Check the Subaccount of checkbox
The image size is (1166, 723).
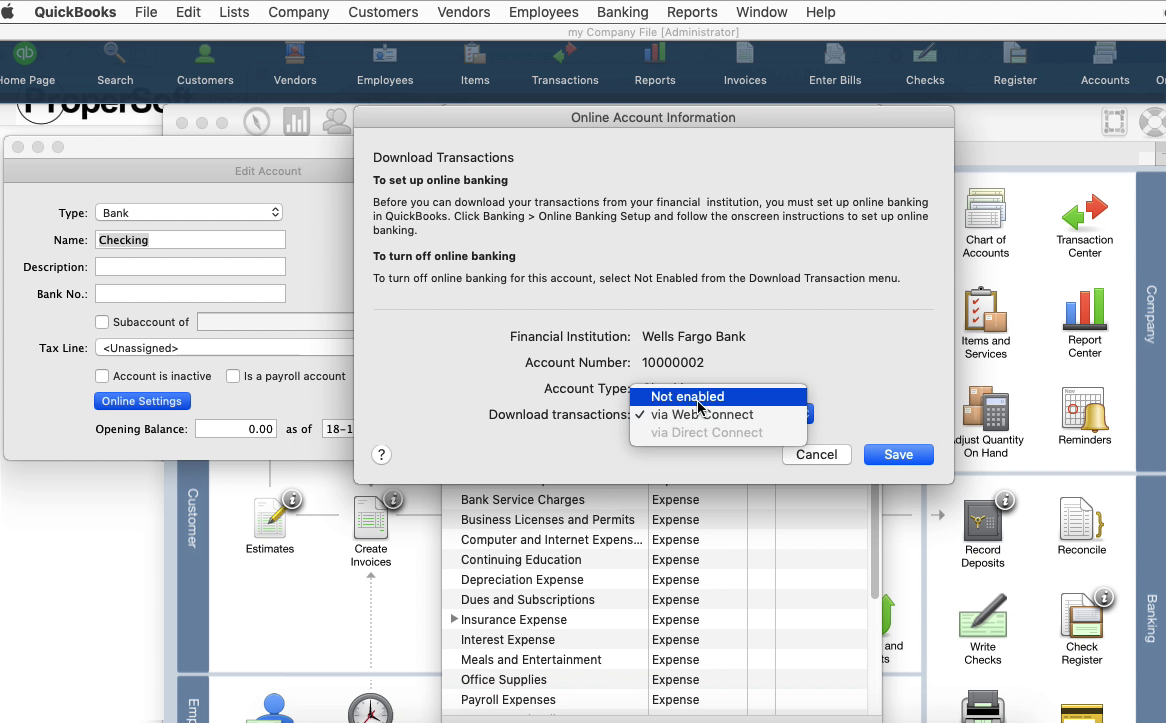tap(102, 322)
